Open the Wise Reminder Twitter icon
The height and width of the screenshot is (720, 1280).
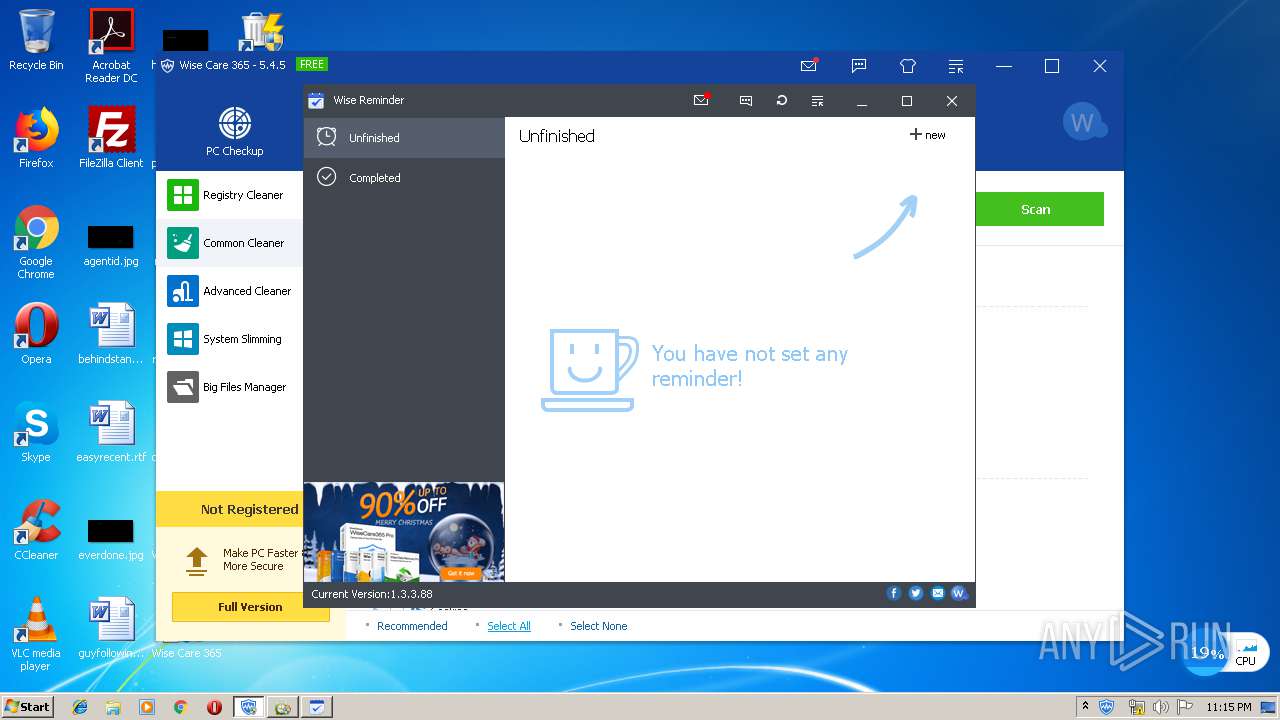916,593
